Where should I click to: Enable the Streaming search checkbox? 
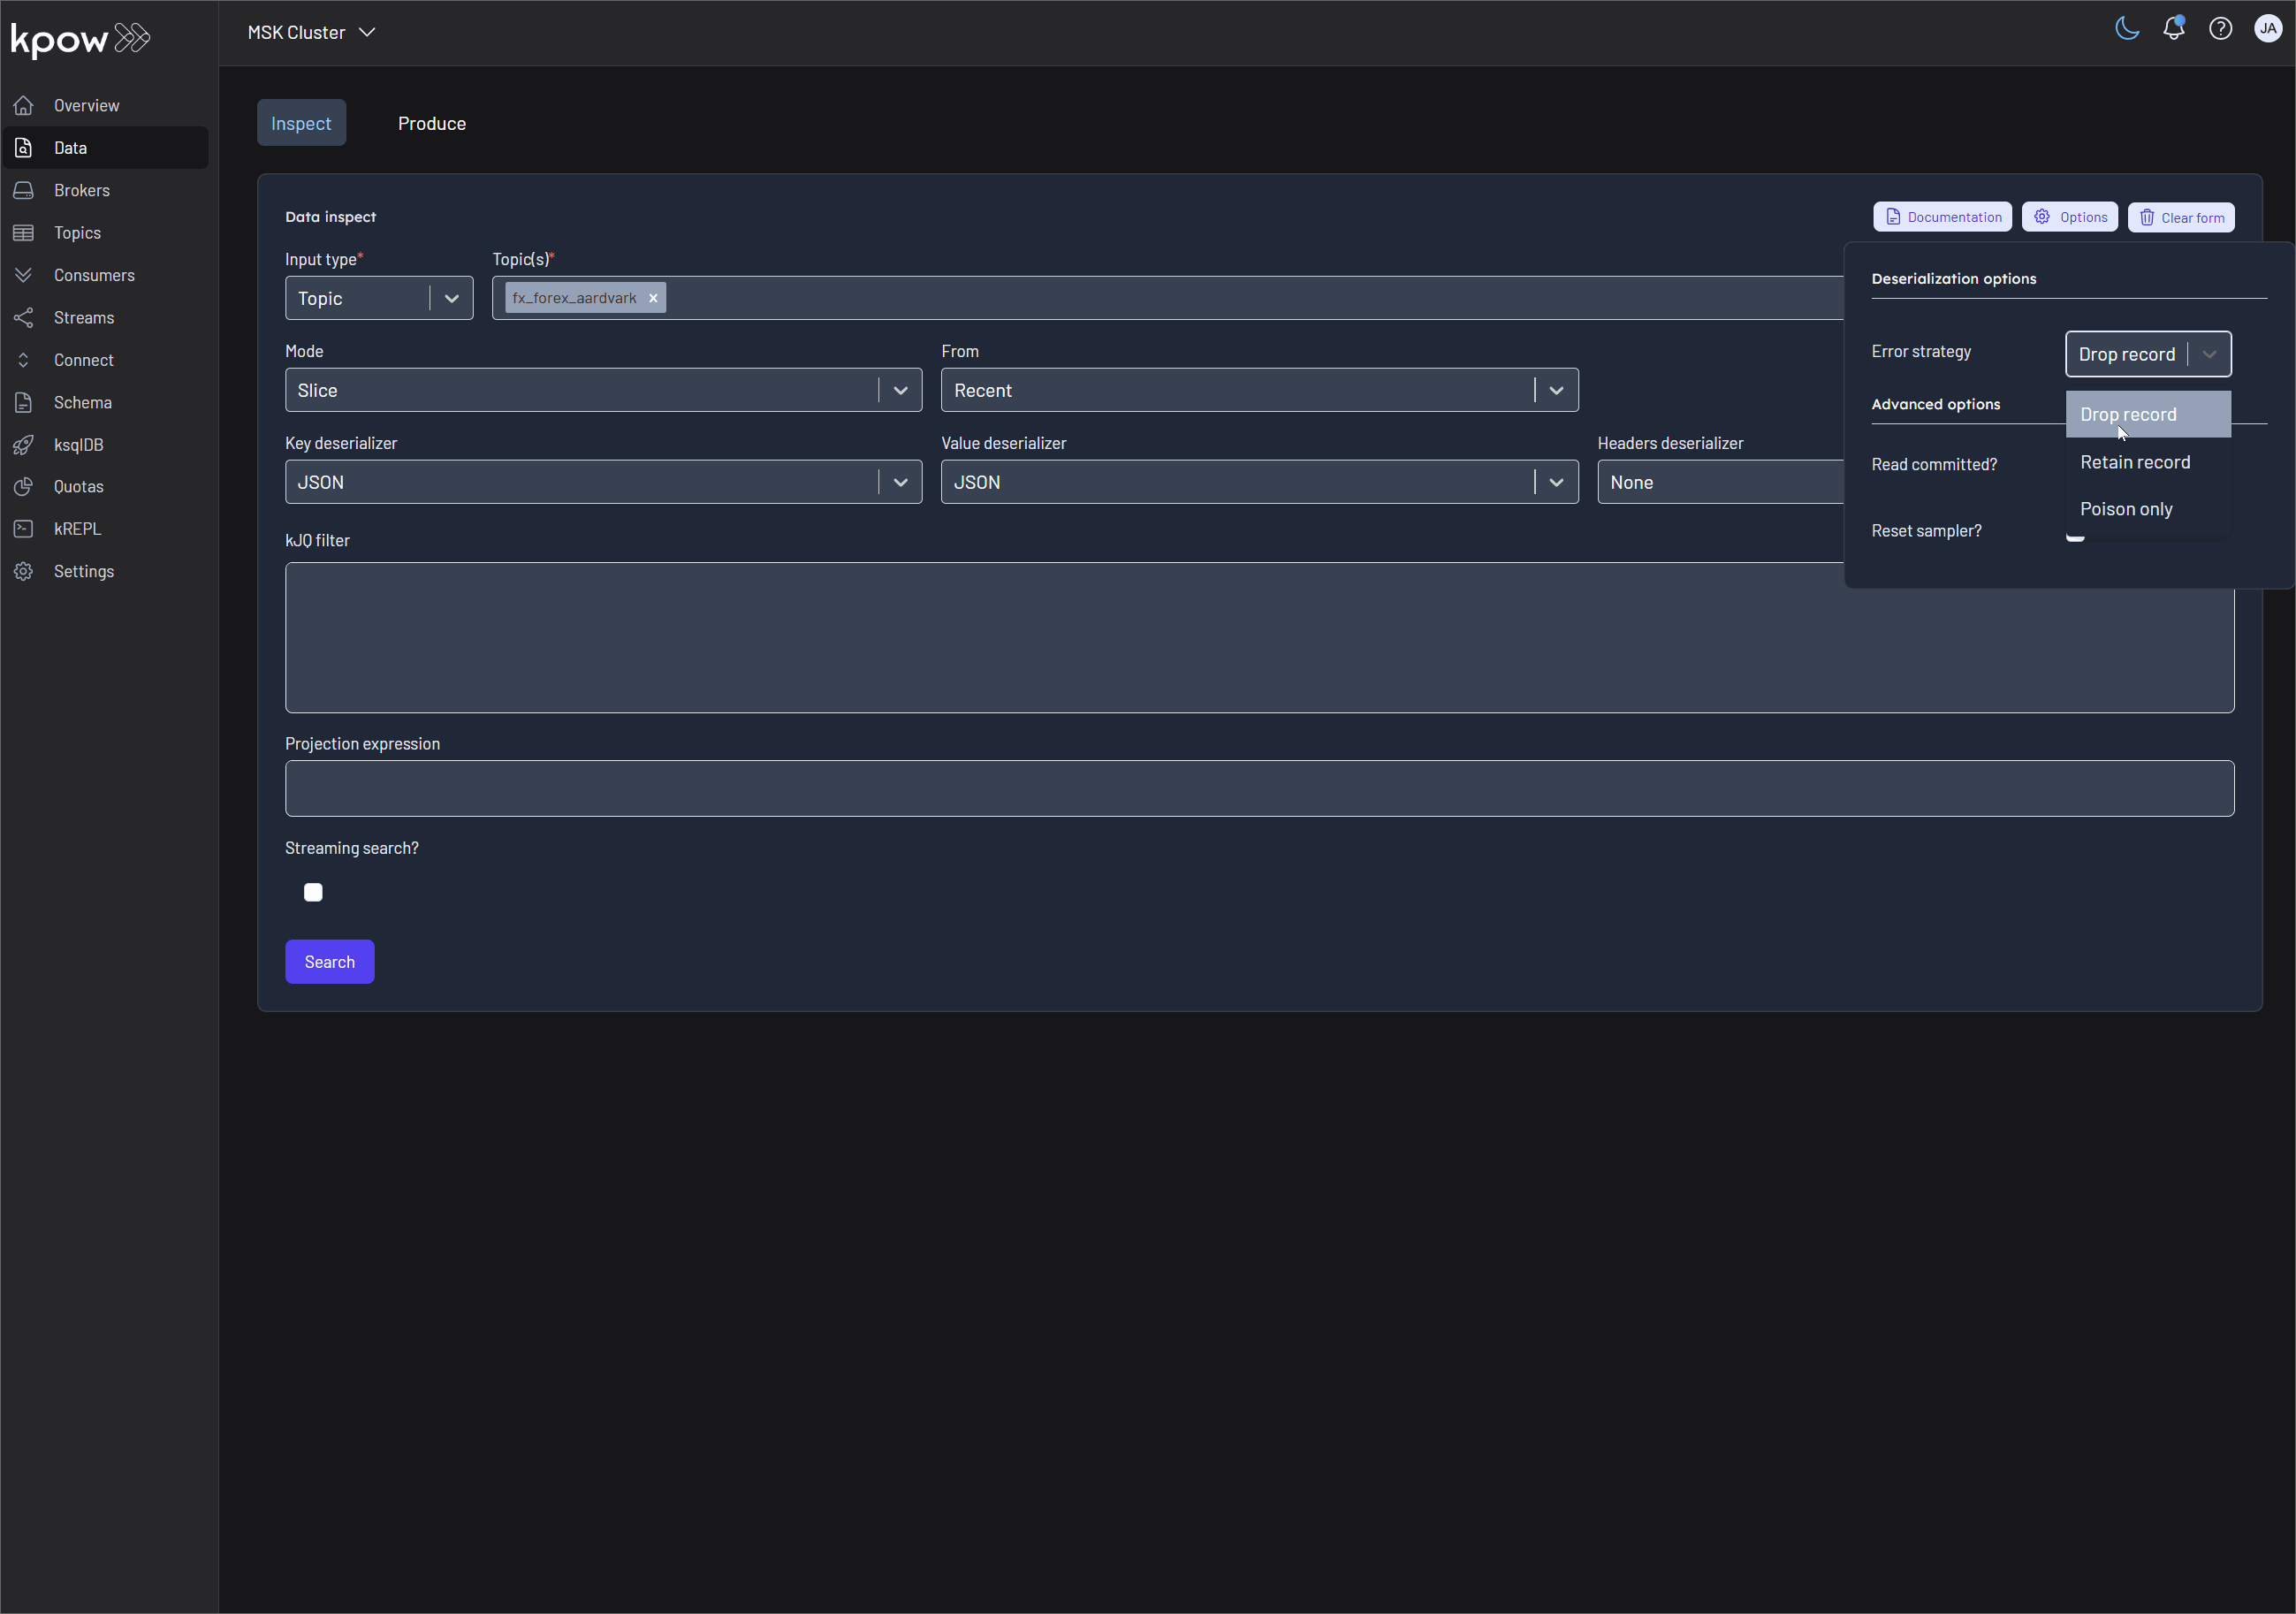313,892
